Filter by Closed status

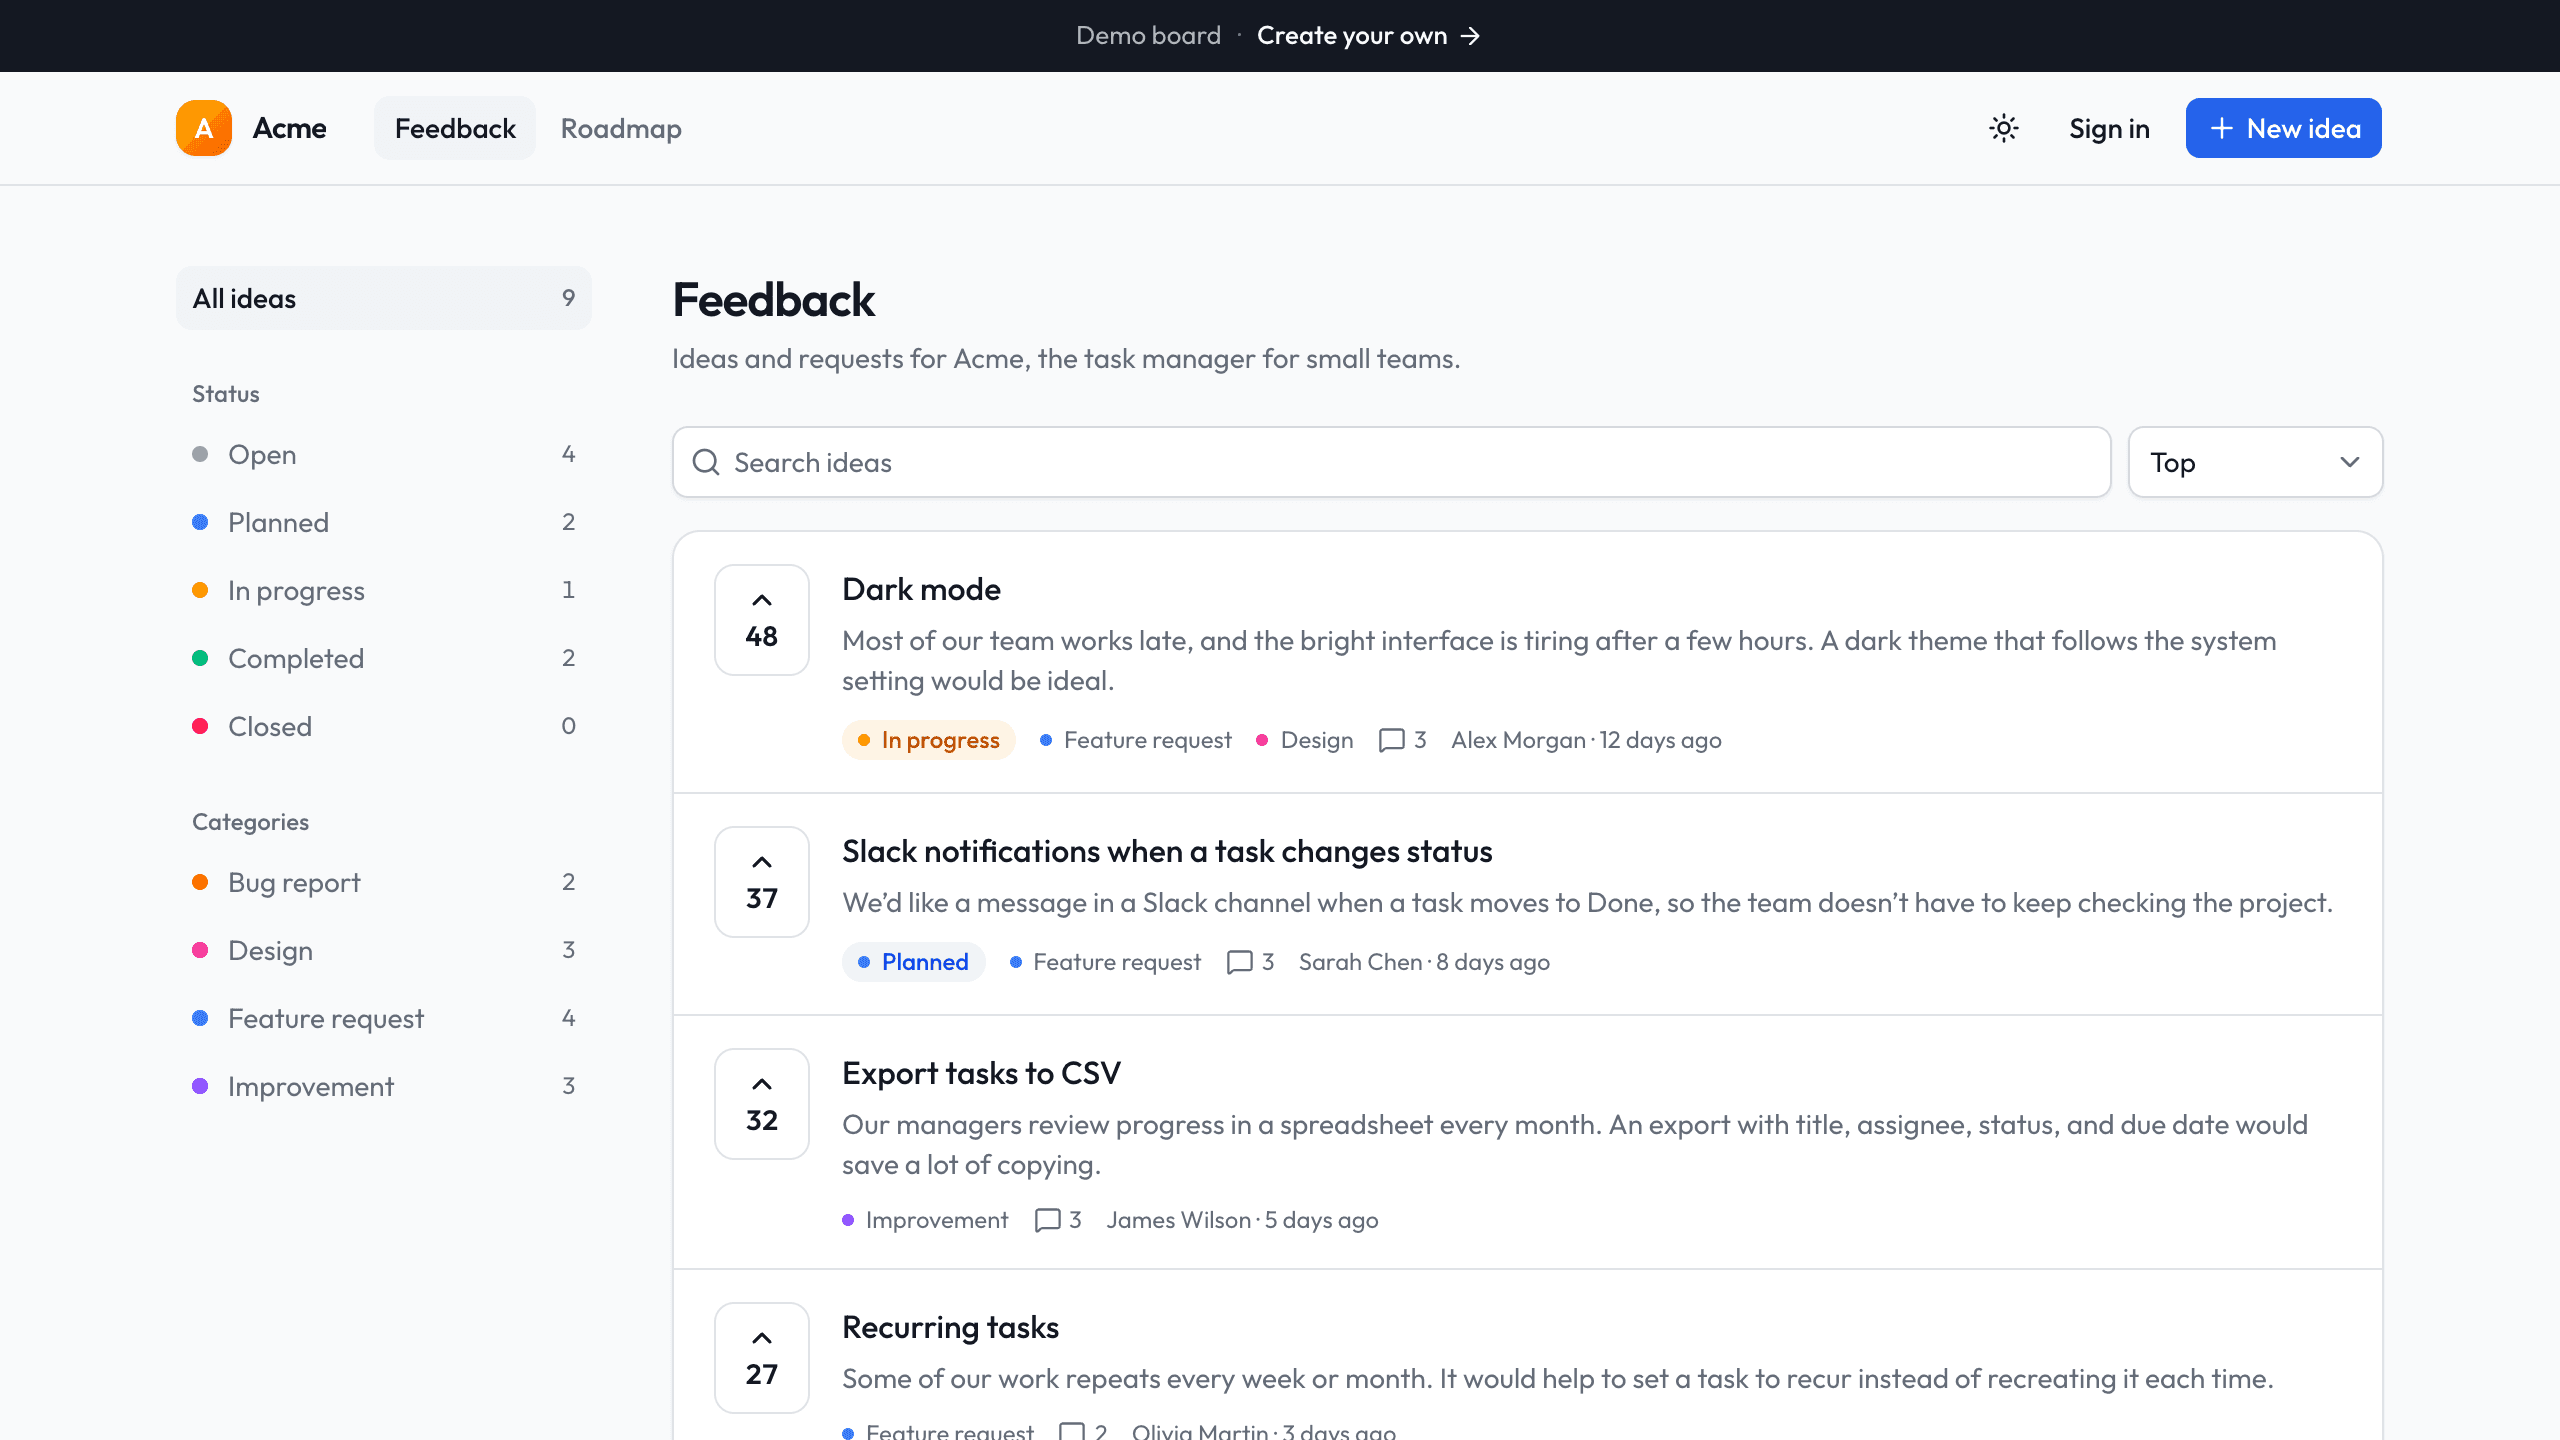[x=384, y=726]
